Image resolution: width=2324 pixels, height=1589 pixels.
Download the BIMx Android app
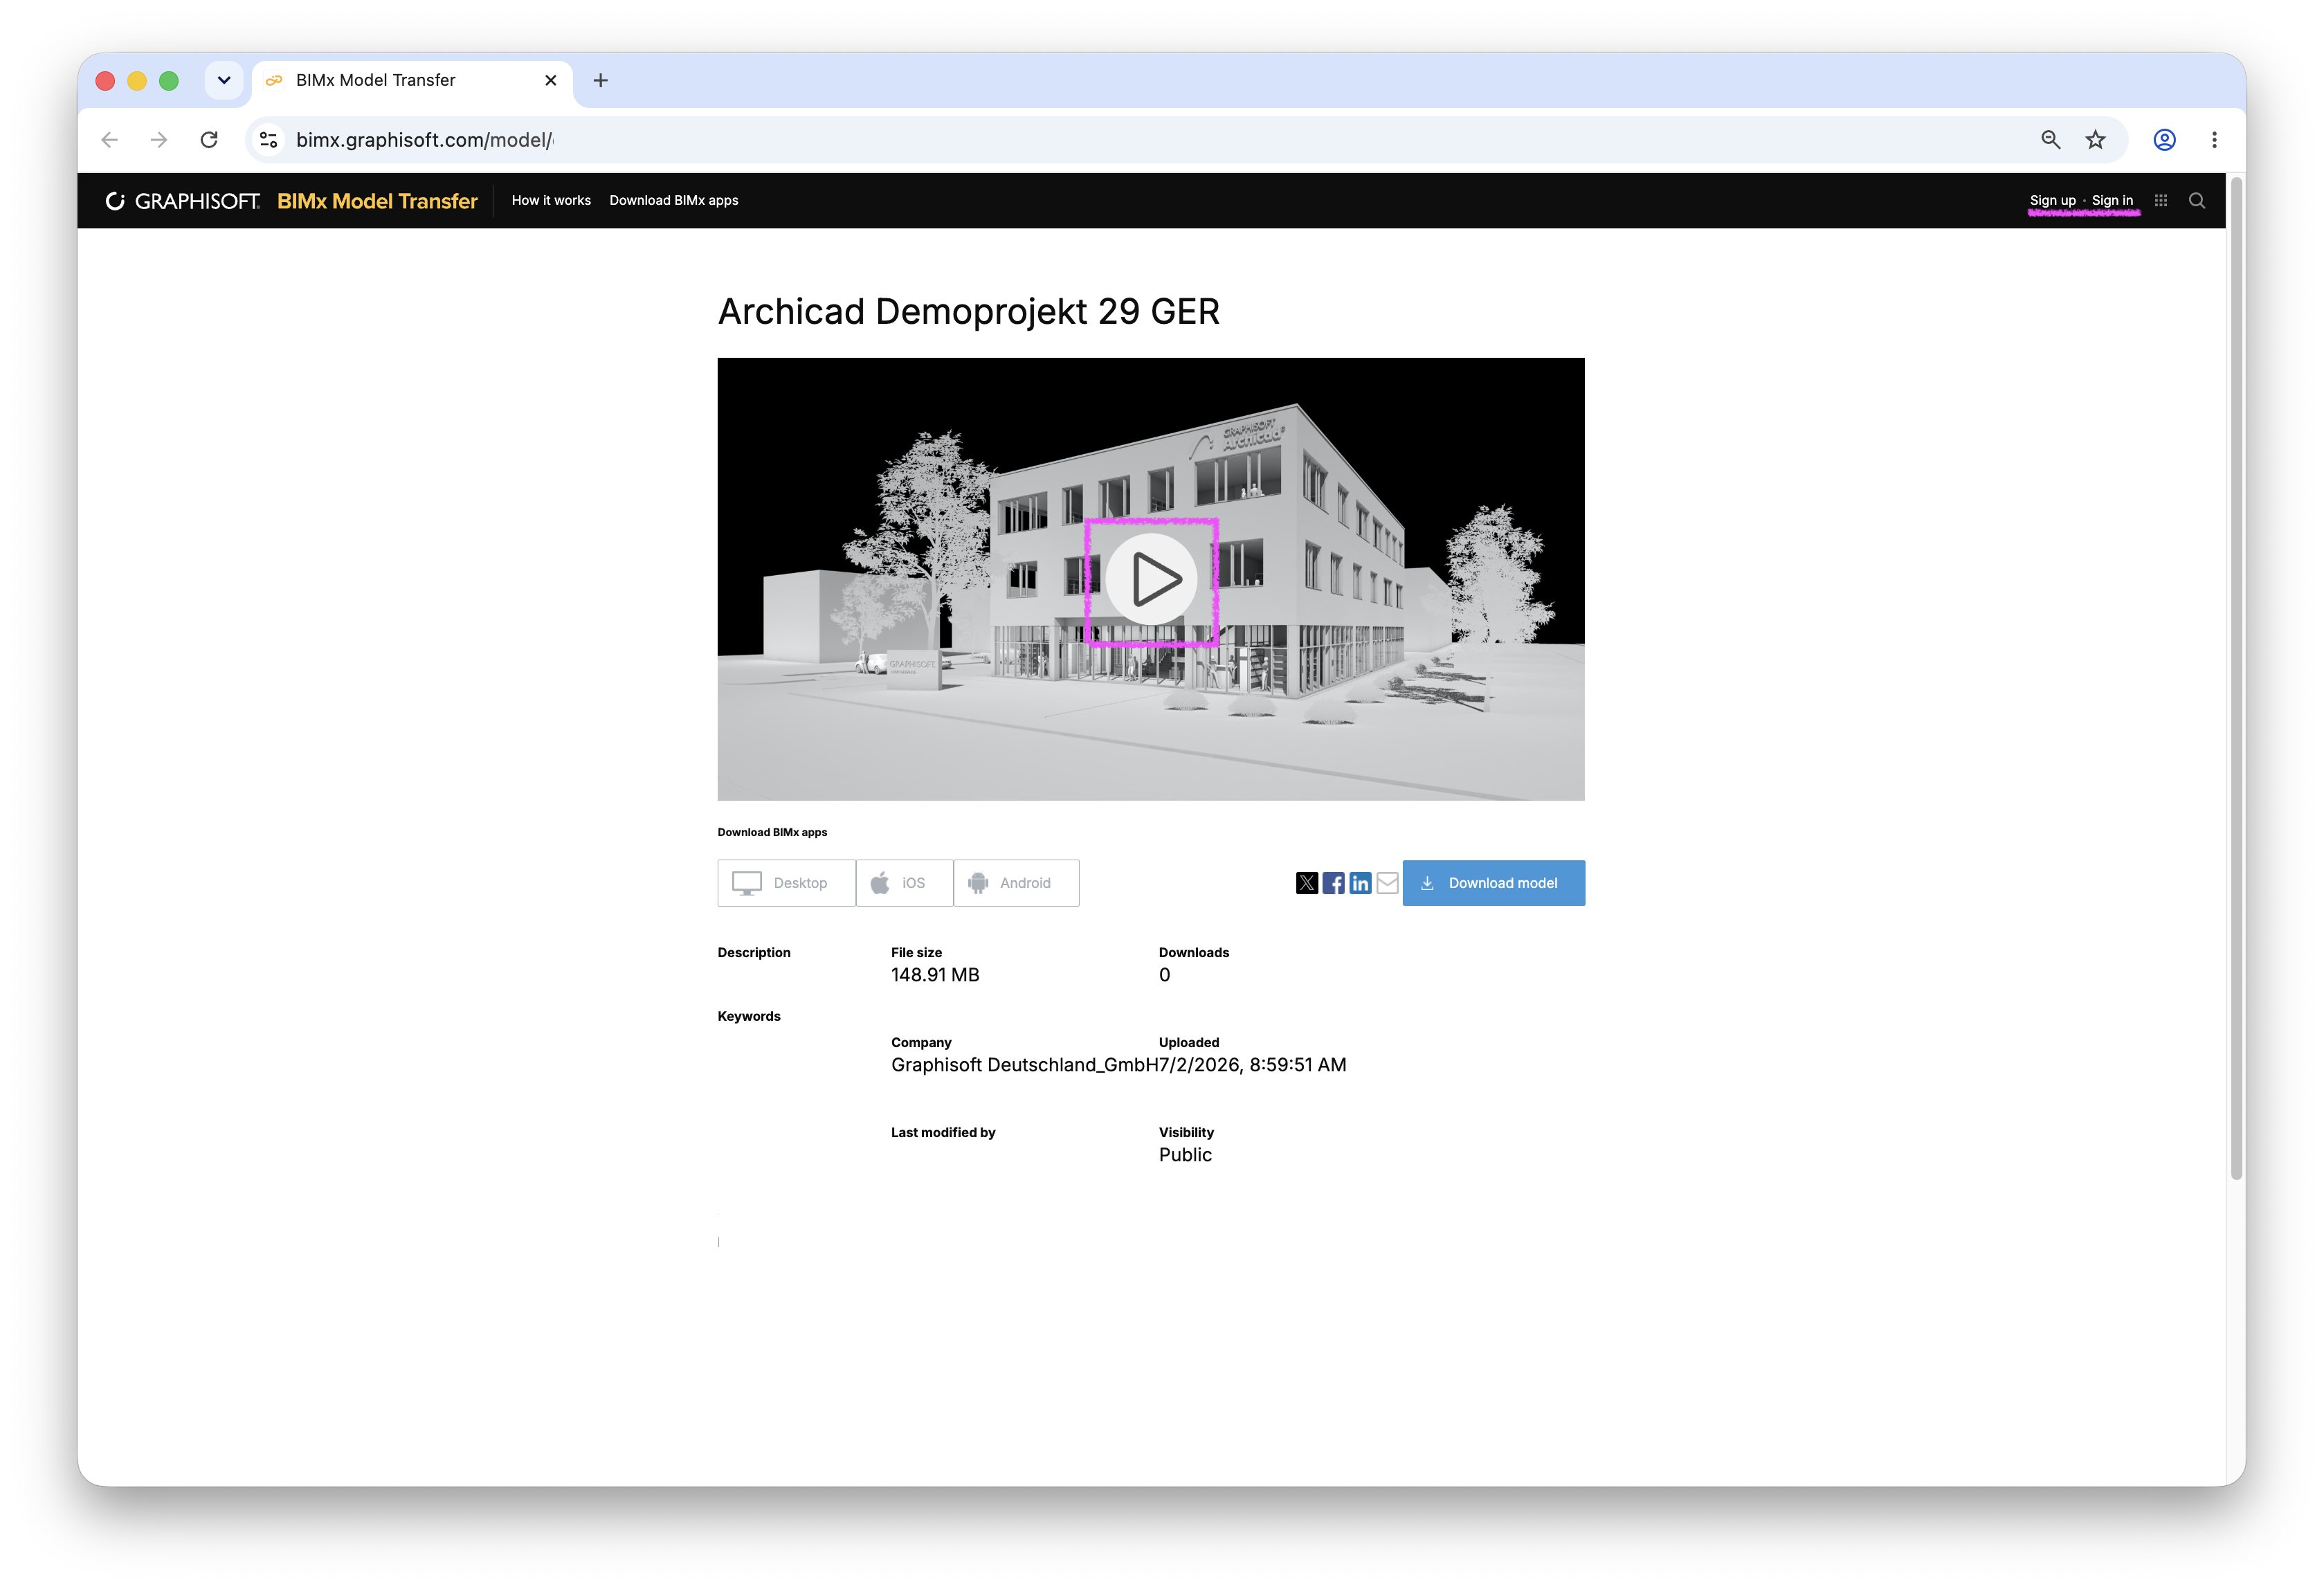pyautogui.click(x=1016, y=883)
